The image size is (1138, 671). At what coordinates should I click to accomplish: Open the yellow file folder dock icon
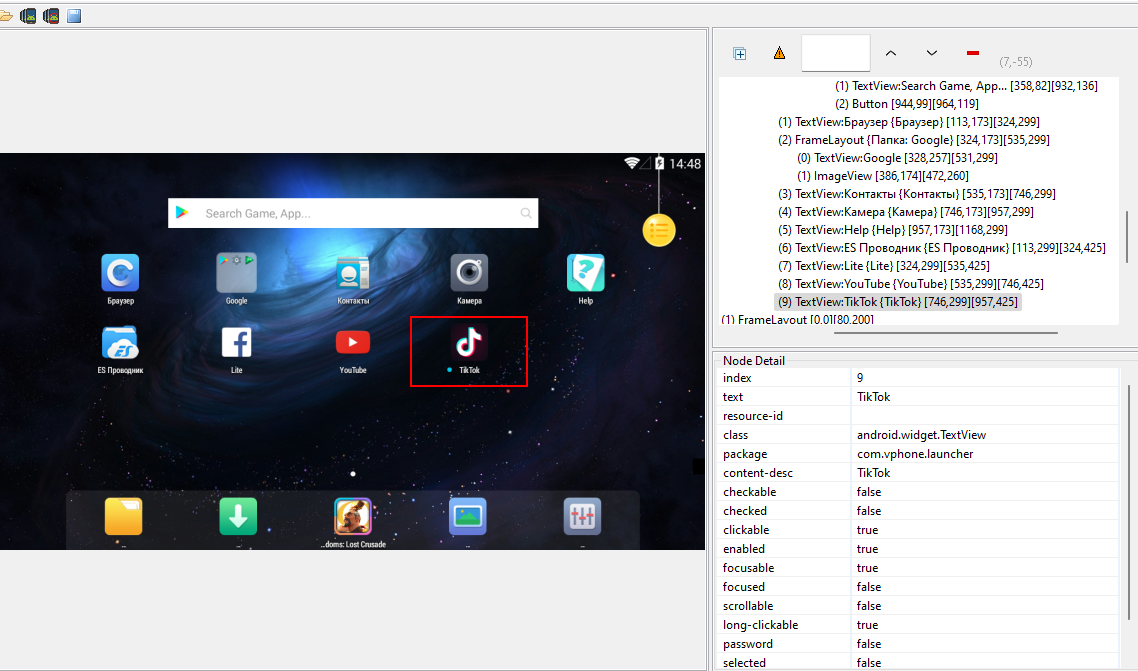pyautogui.click(x=123, y=516)
